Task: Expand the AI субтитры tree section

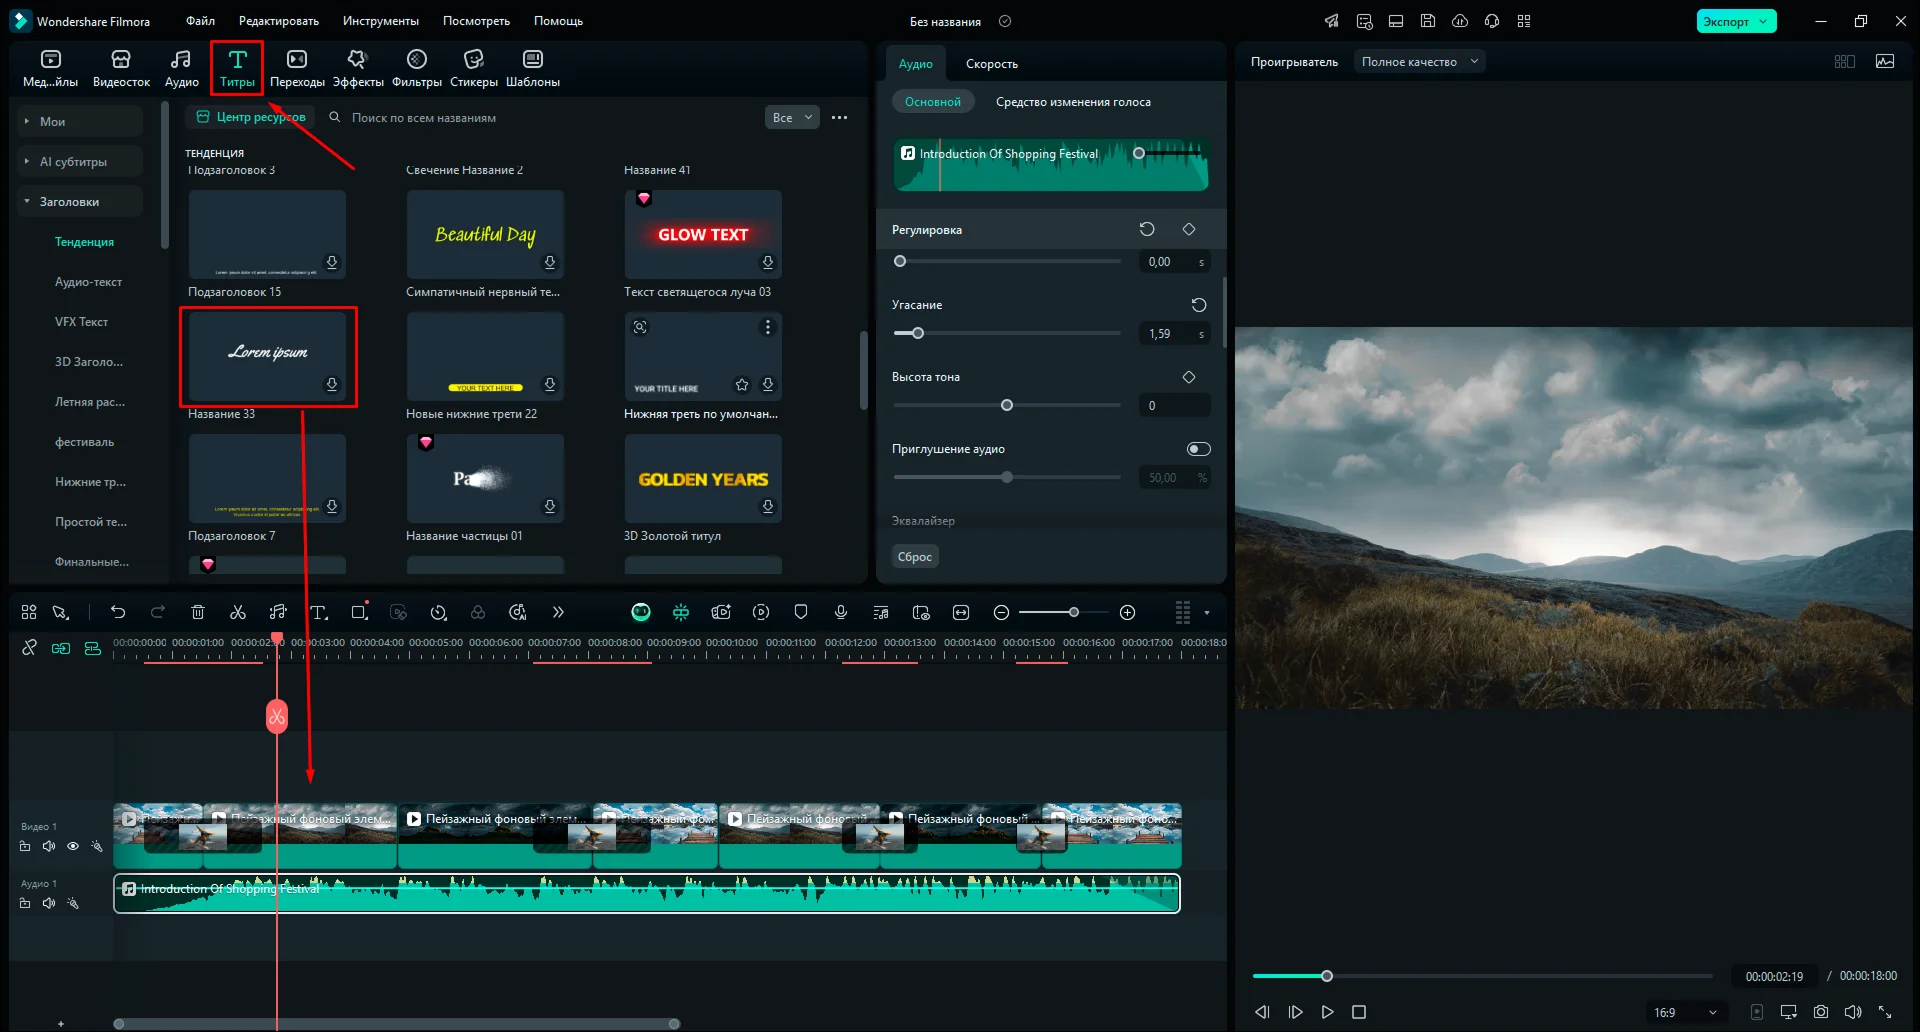Action: 72,162
